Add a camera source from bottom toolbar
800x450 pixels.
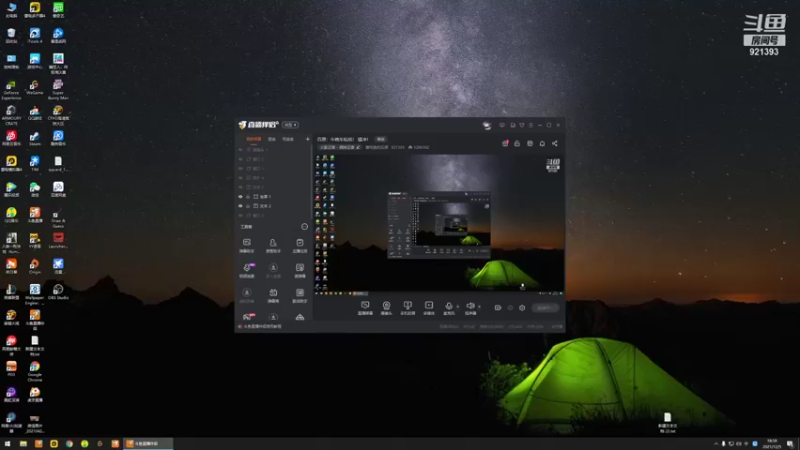coord(386,308)
